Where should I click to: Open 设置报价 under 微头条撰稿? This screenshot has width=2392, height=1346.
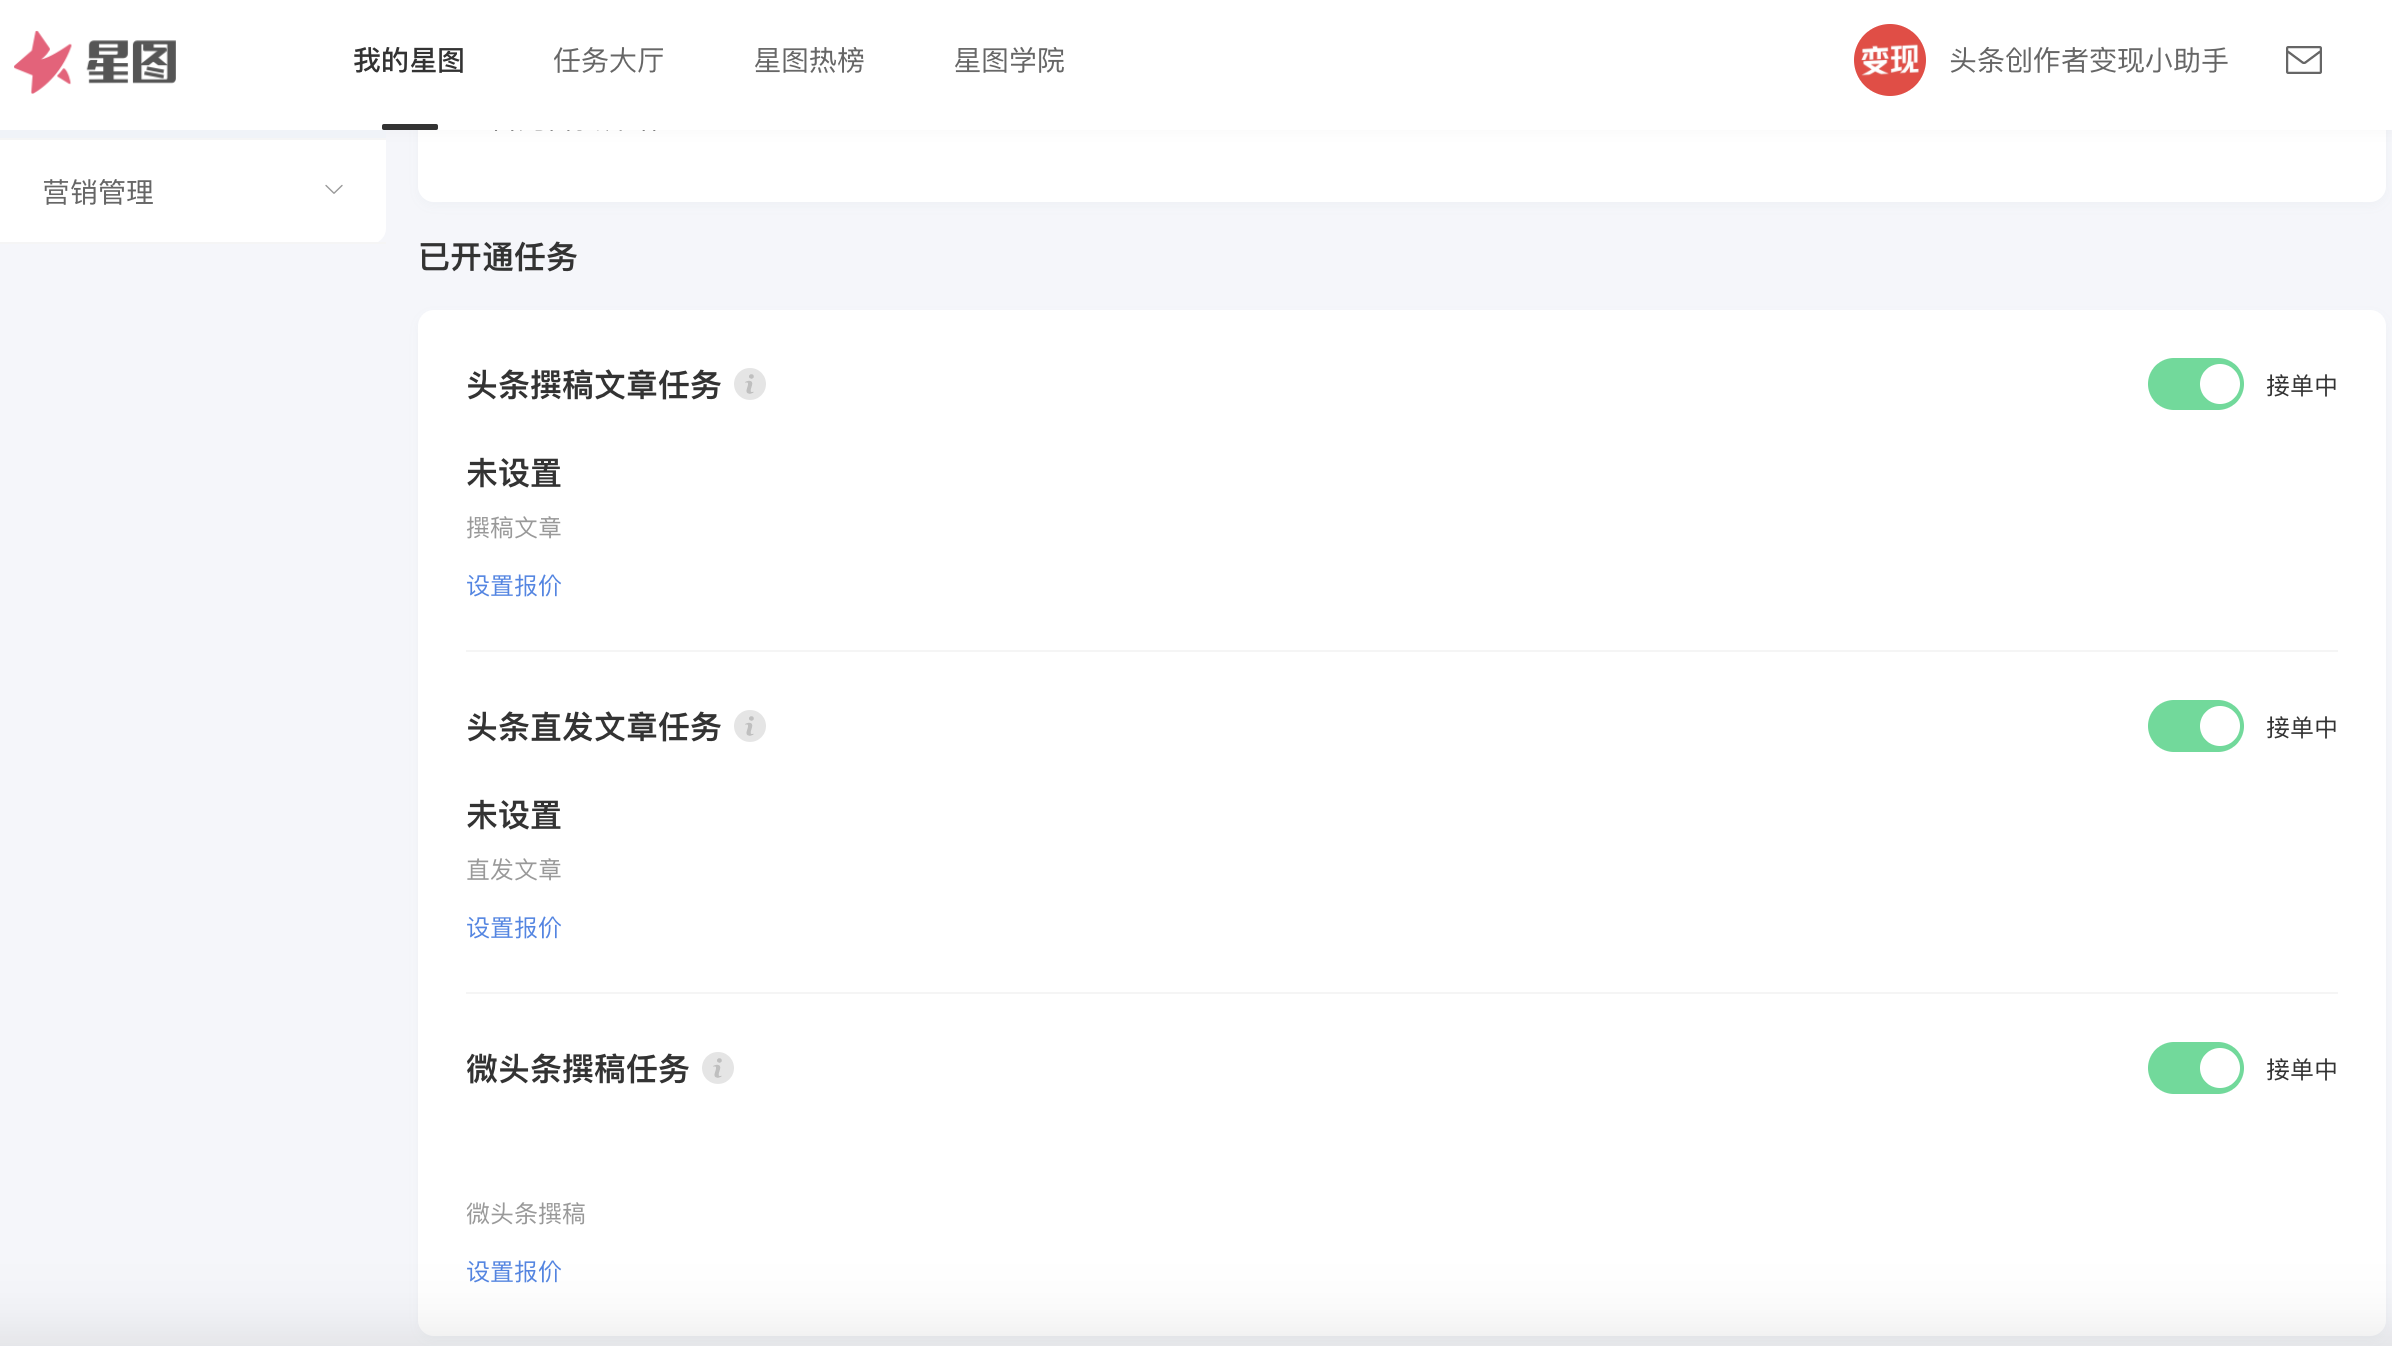513,1271
